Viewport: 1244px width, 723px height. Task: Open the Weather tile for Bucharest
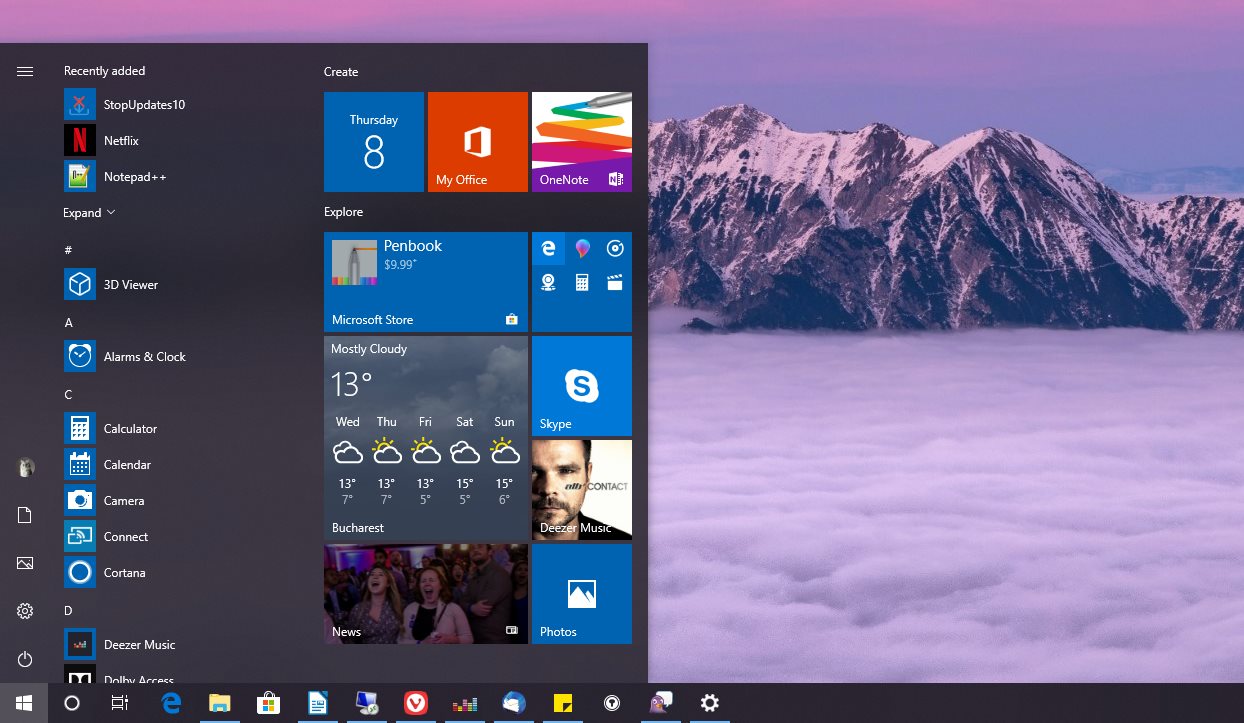pyautogui.click(x=426, y=438)
